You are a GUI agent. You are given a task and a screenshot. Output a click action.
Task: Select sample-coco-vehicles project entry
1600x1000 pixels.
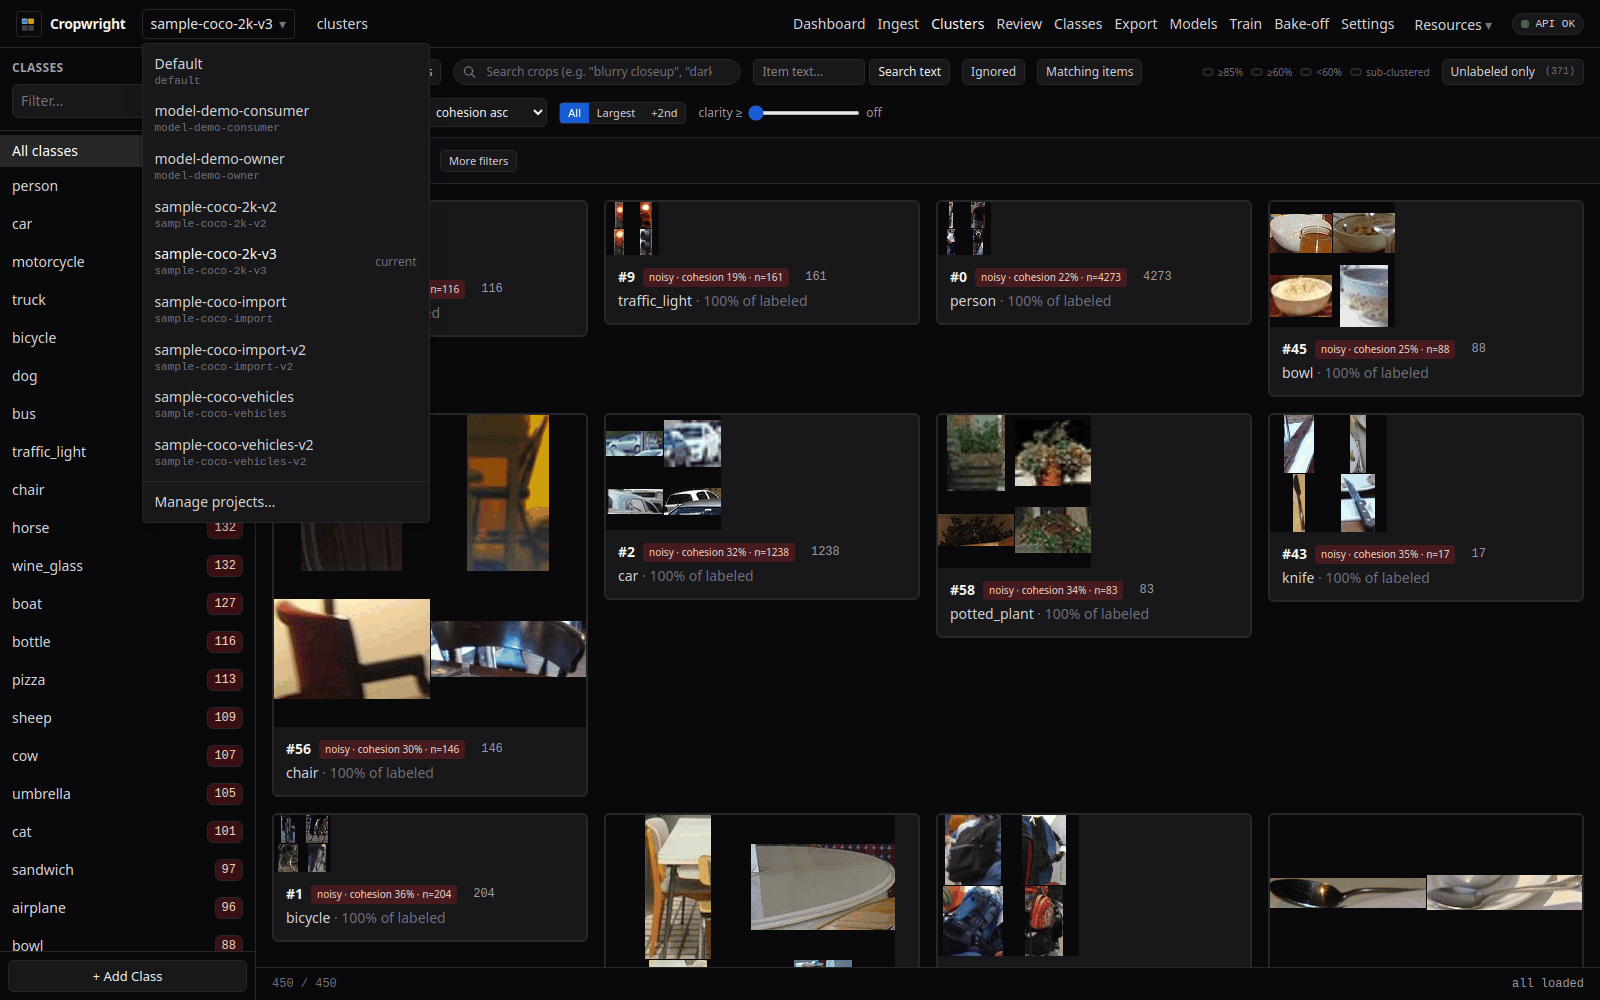click(286, 404)
